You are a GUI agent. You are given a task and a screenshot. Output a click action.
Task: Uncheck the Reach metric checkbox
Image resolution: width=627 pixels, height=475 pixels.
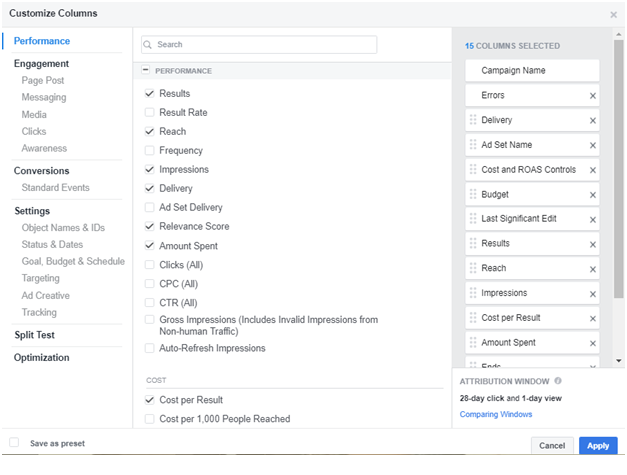[x=150, y=132]
